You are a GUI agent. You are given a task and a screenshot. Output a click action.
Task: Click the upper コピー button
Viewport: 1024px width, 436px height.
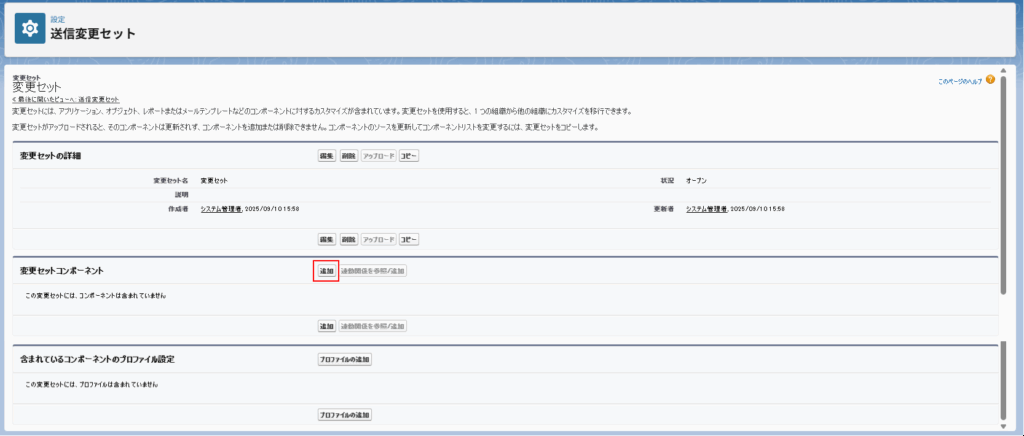409,157
